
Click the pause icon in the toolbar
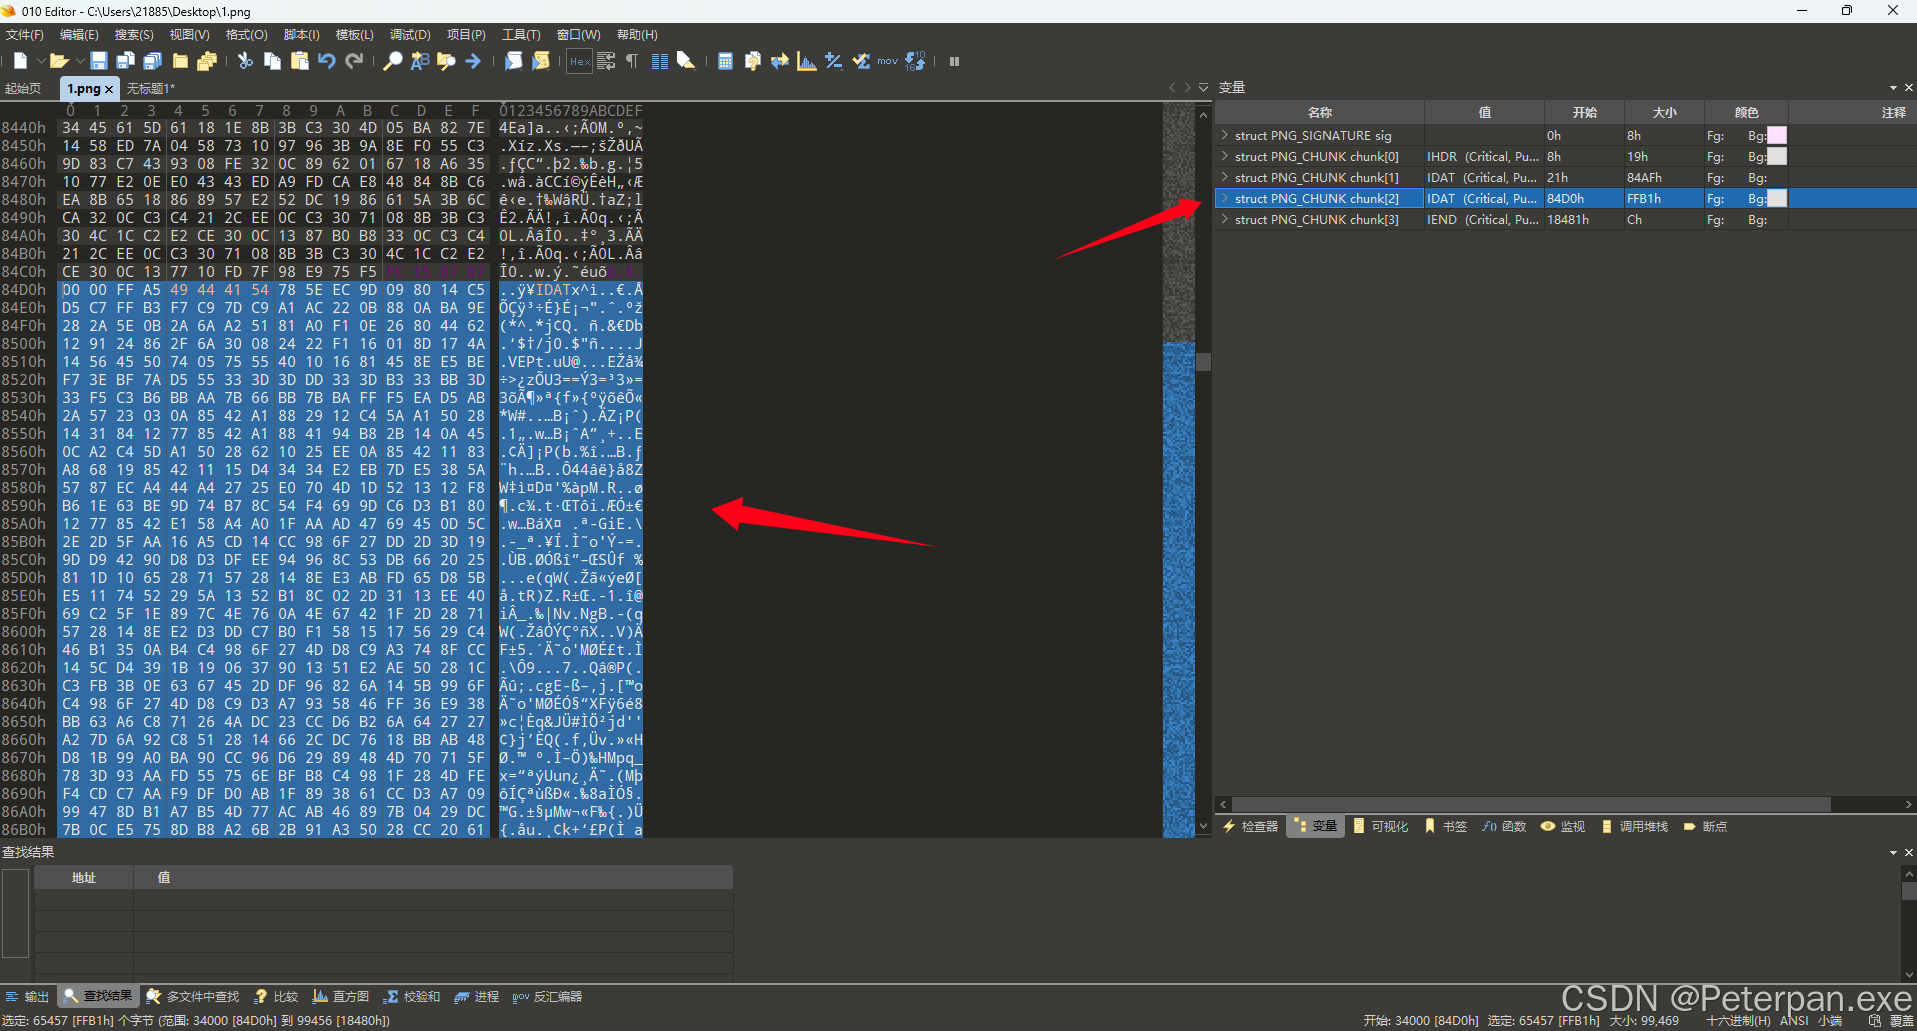coord(954,61)
